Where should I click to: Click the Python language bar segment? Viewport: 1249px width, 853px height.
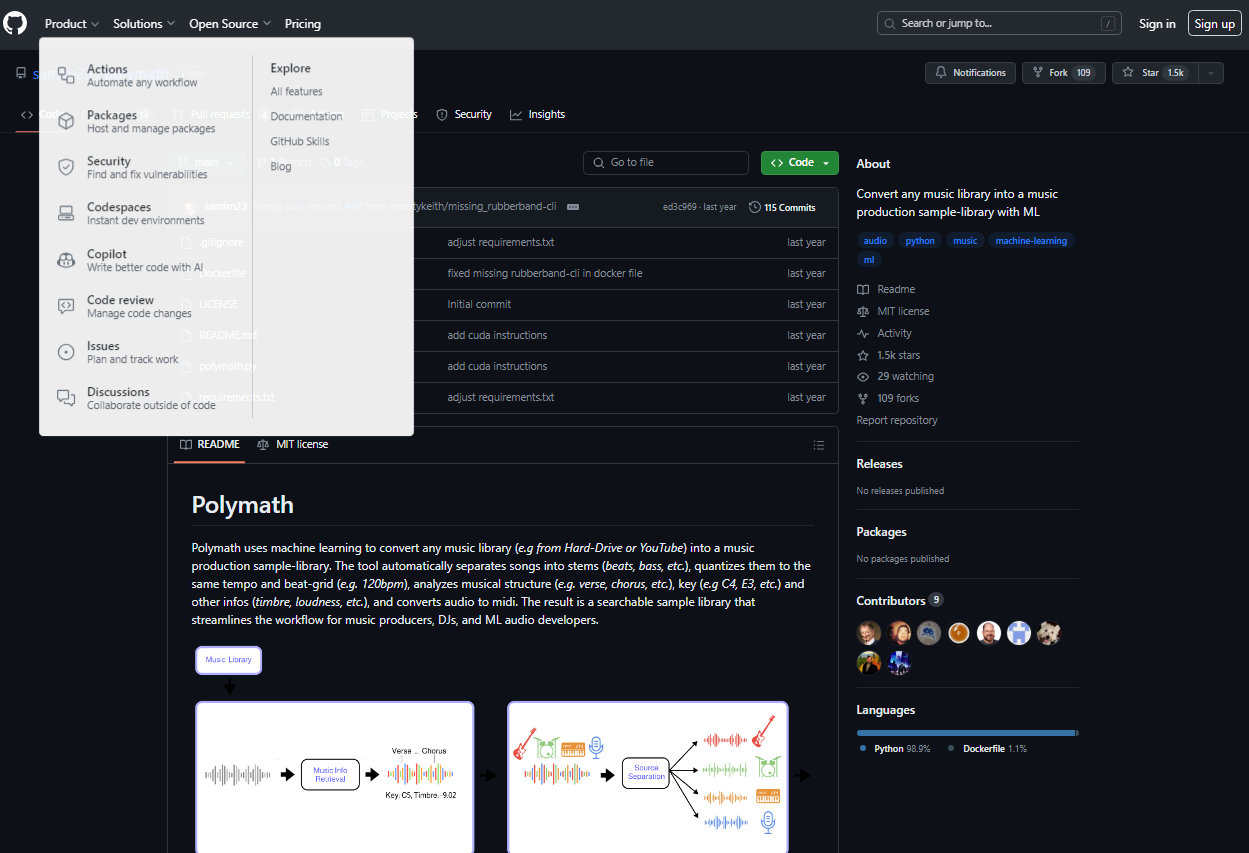point(966,733)
